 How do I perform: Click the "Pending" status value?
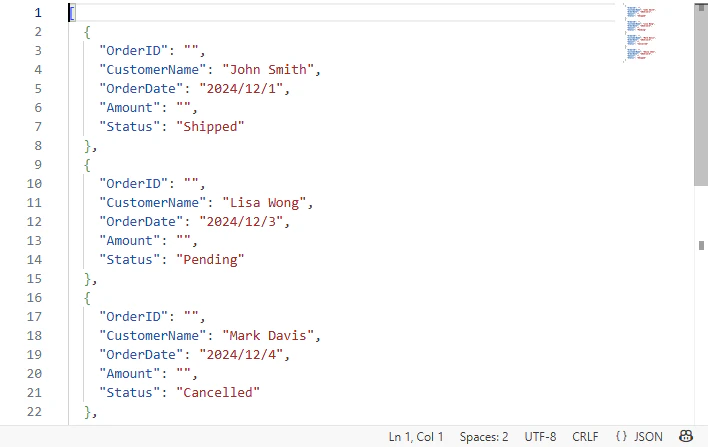pos(210,260)
